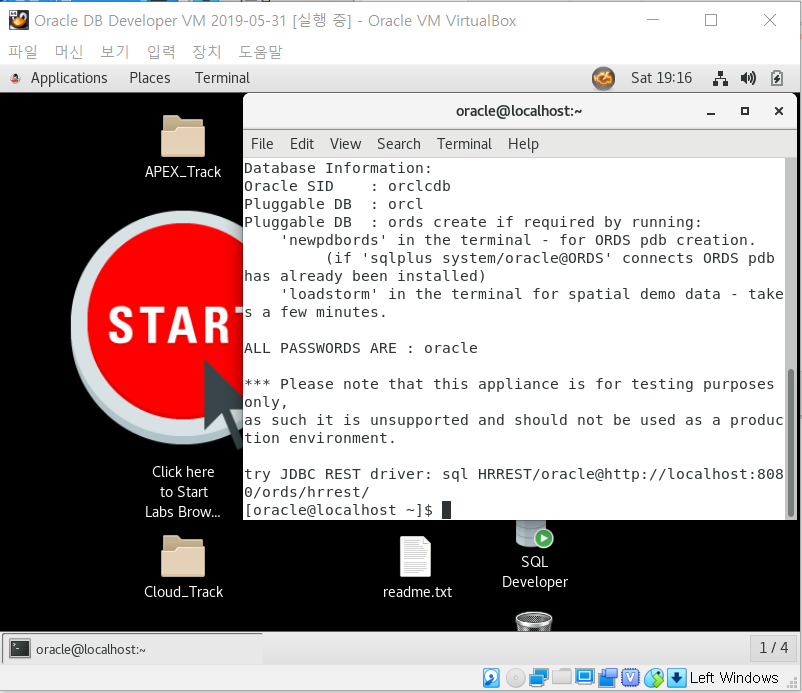Click the red START labs browser button
Image resolution: width=802 pixels, height=693 pixels.
point(159,327)
